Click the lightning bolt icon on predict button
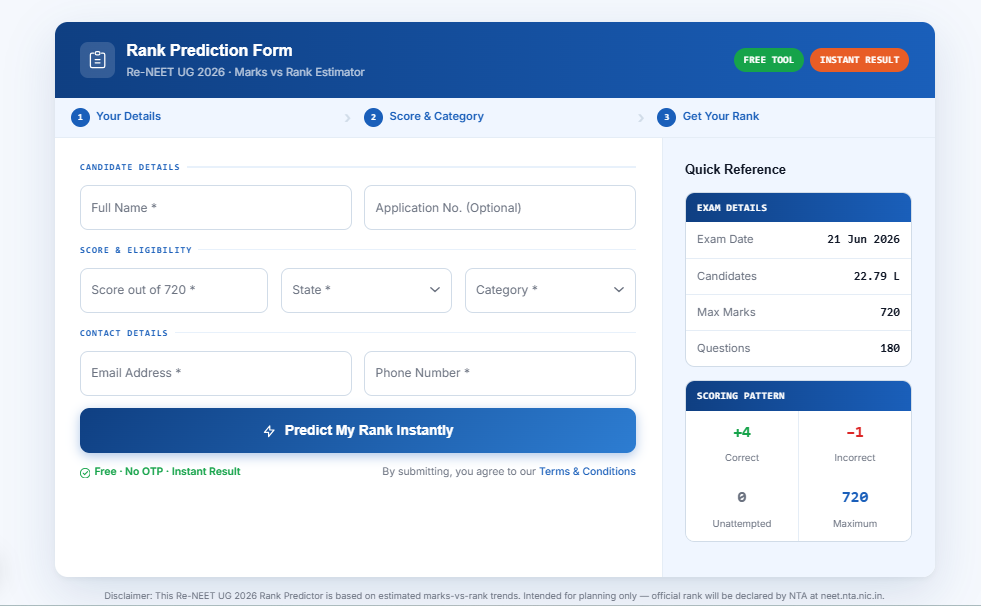Image resolution: width=981 pixels, height=606 pixels. coord(269,431)
